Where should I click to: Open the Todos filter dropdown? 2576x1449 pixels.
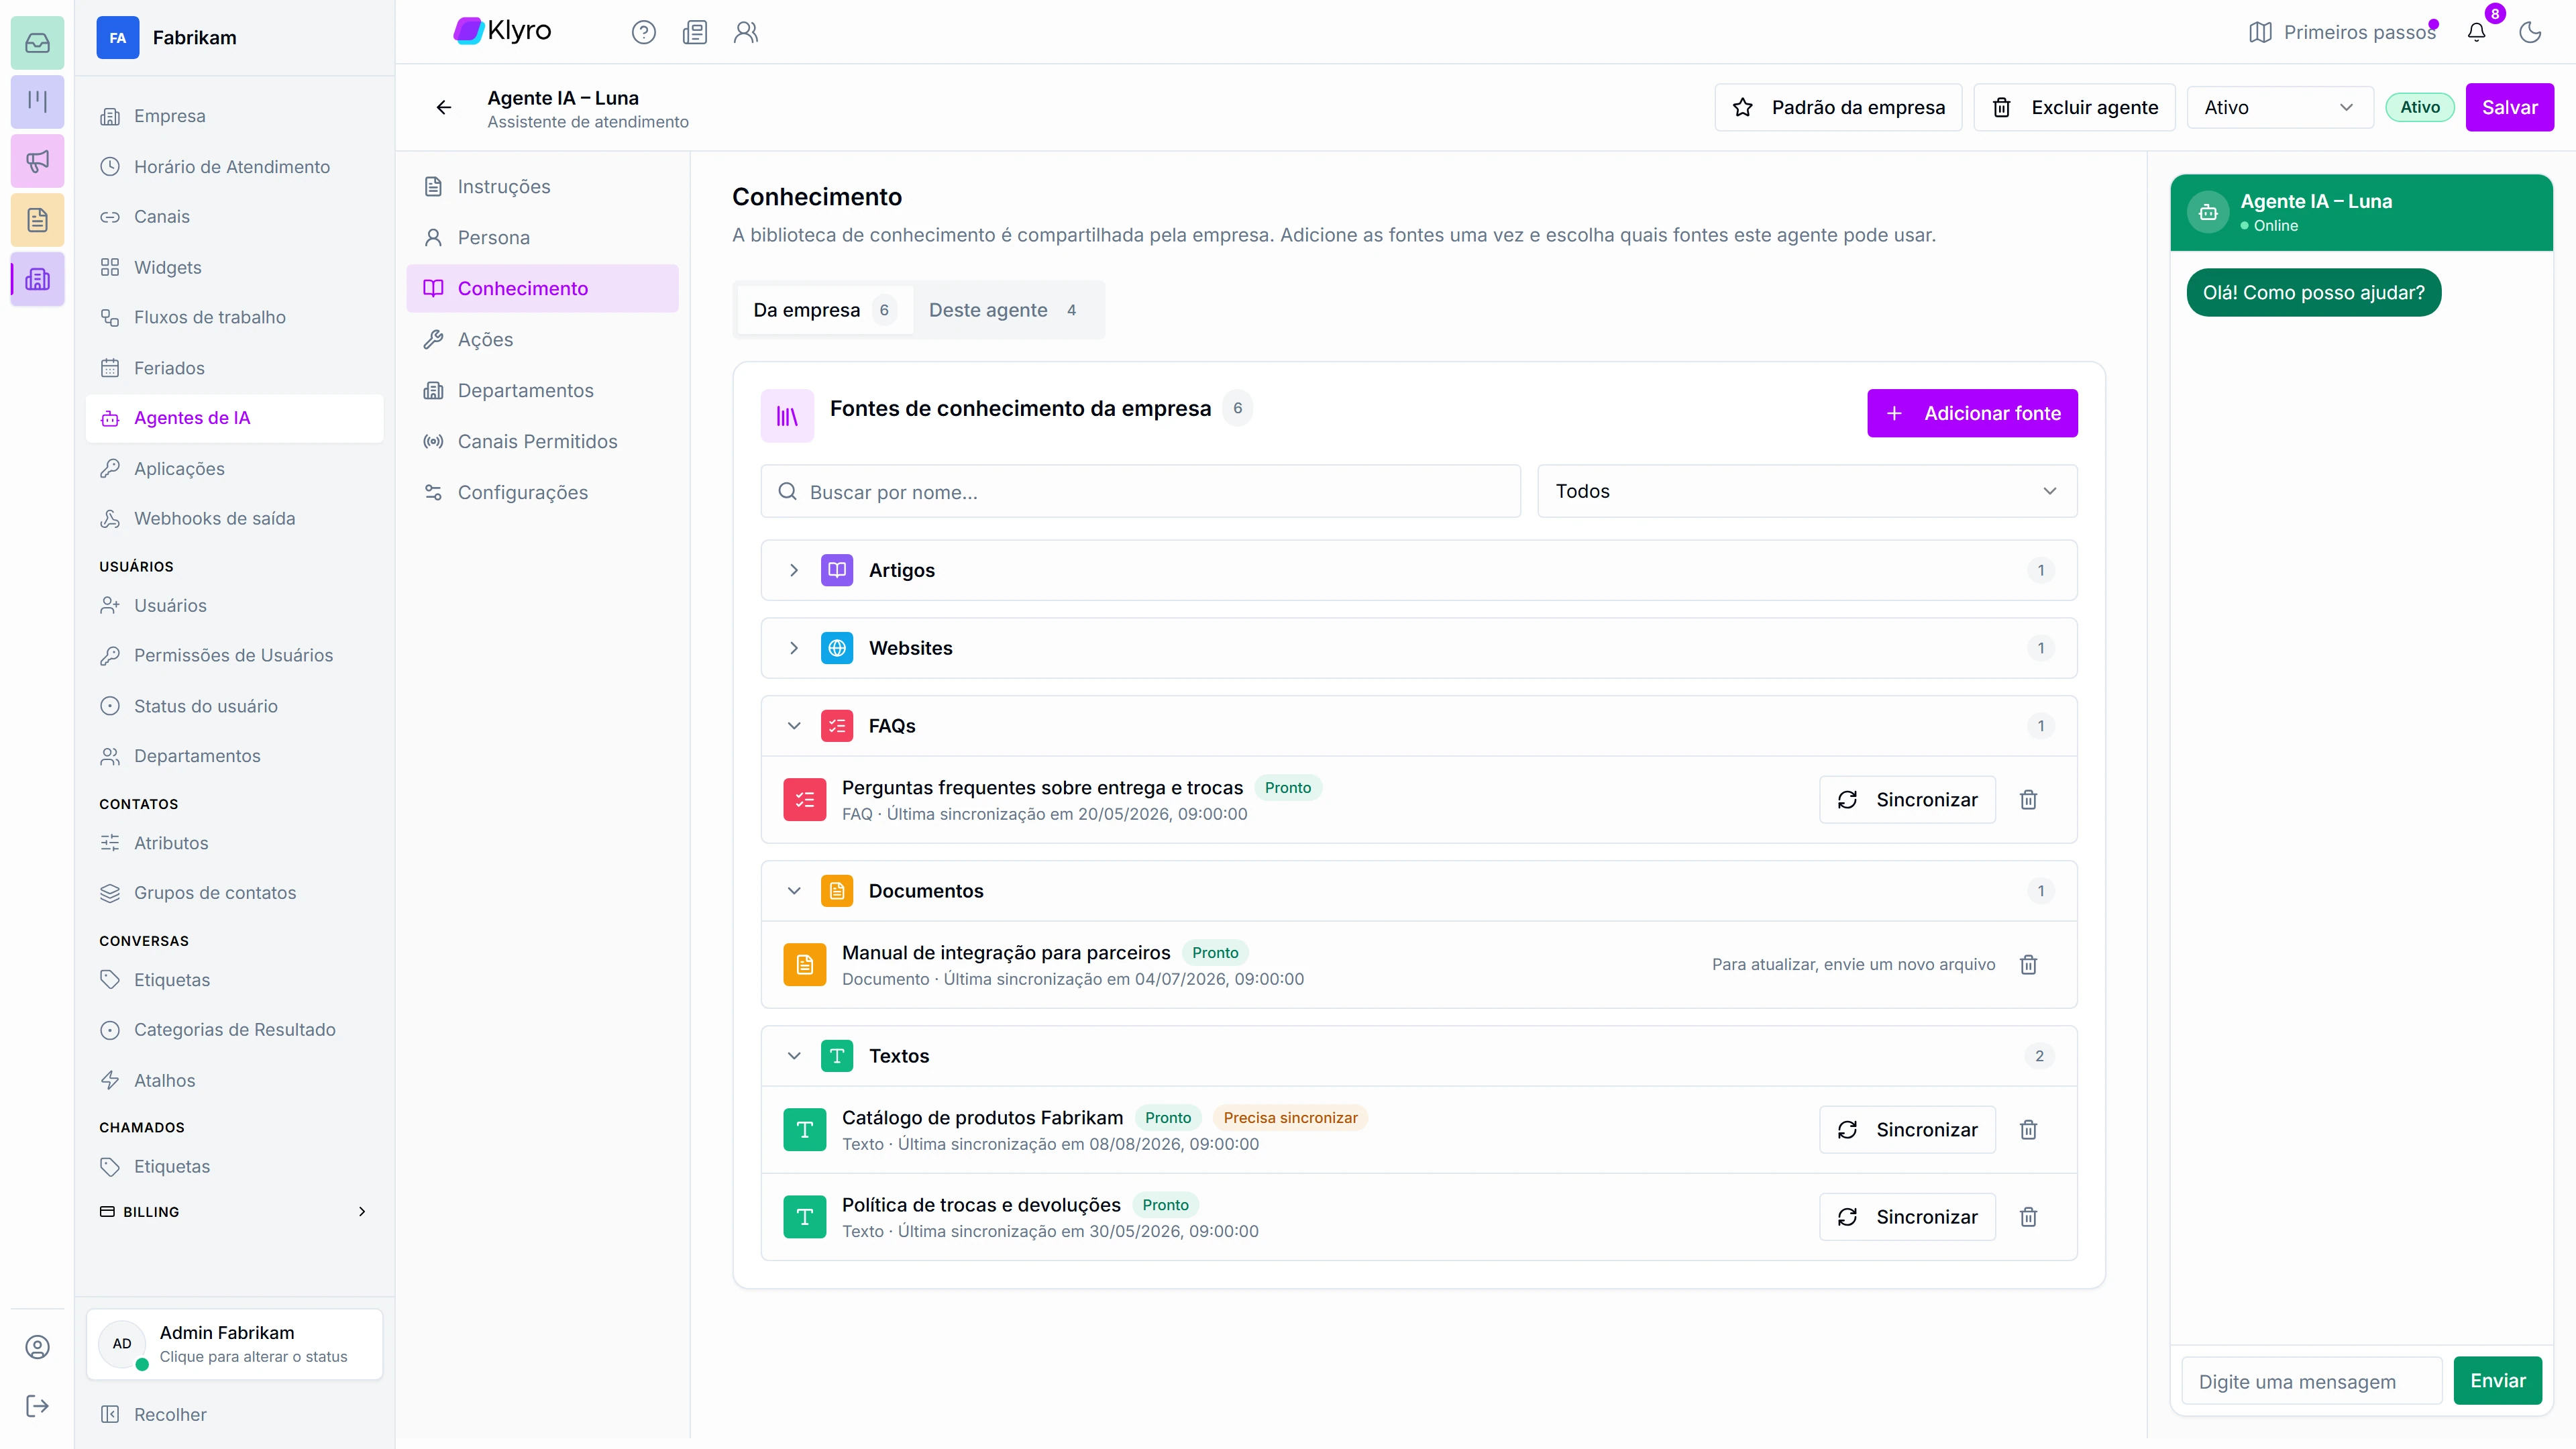(x=1807, y=491)
